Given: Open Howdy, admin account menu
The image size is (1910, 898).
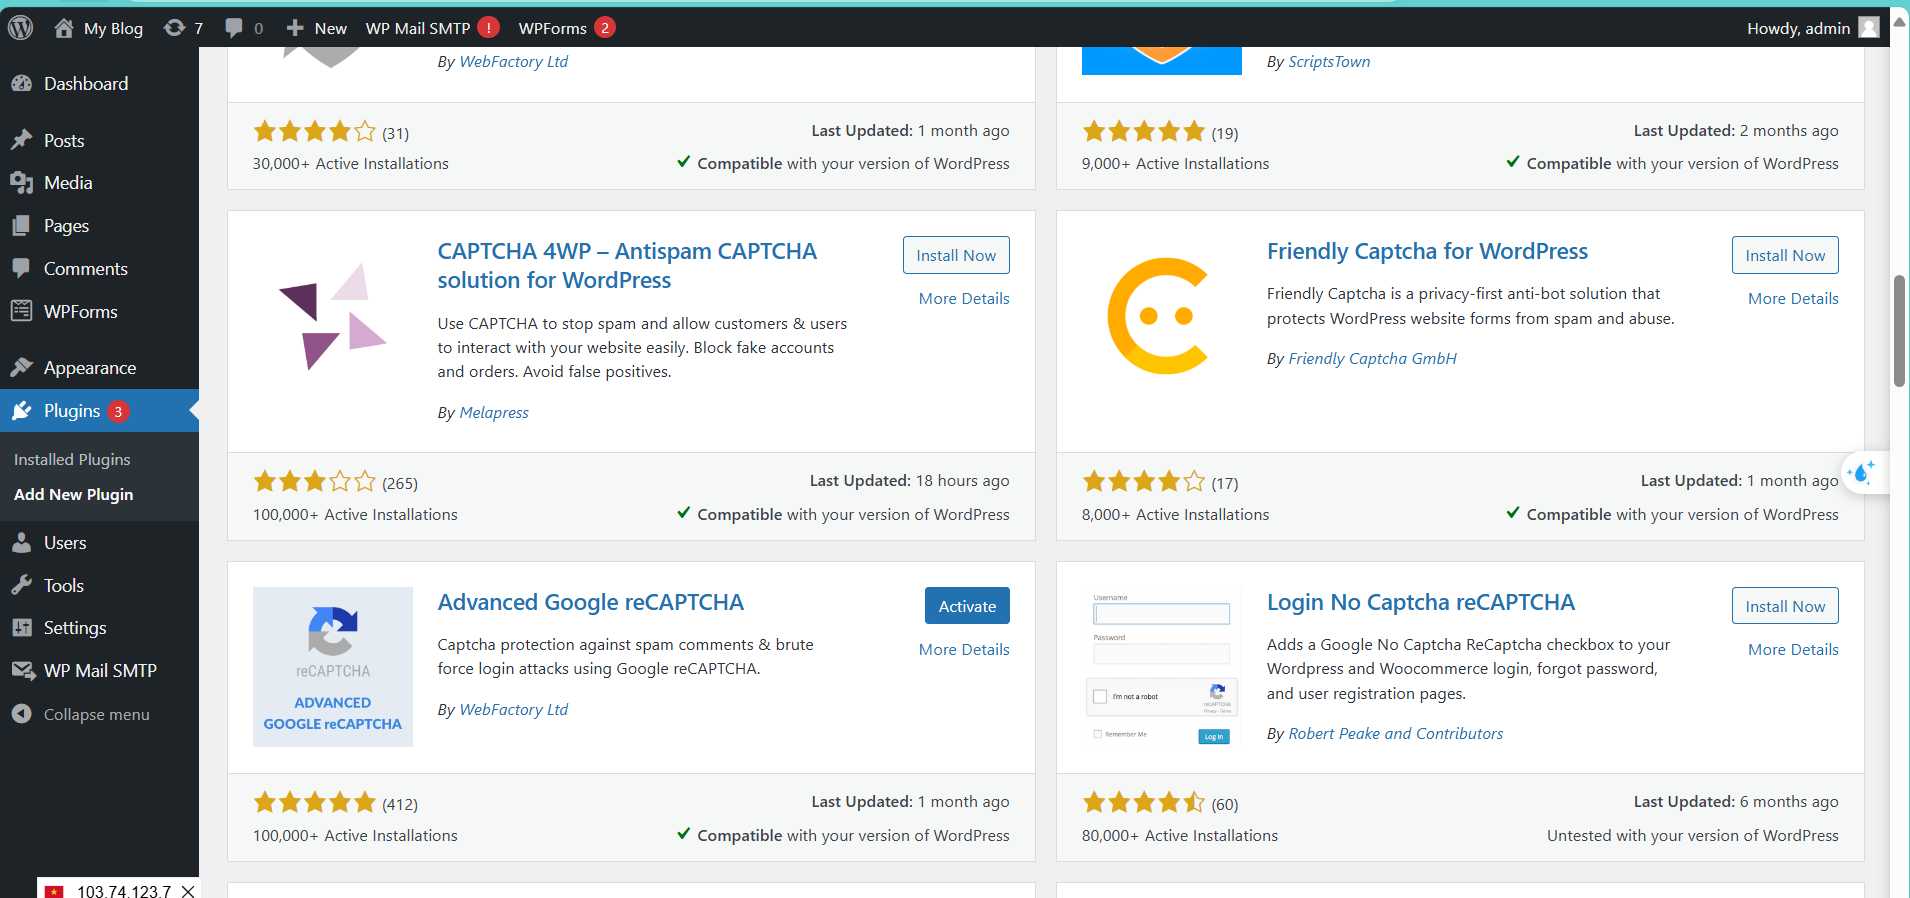Looking at the screenshot, I should click(1812, 28).
